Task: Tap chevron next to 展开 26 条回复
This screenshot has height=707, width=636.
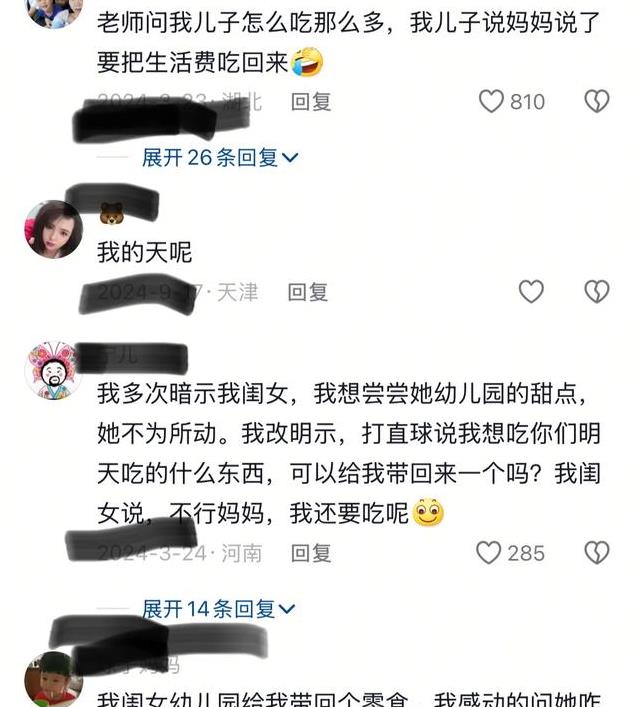Action: [290, 158]
